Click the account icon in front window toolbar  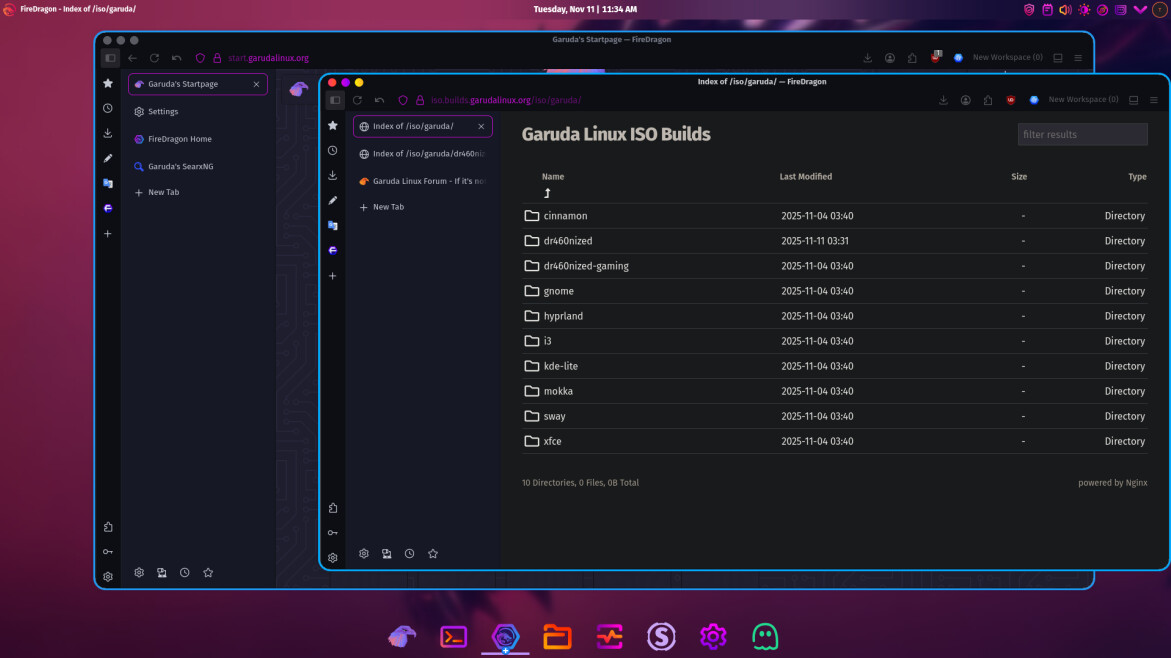[x=965, y=100]
